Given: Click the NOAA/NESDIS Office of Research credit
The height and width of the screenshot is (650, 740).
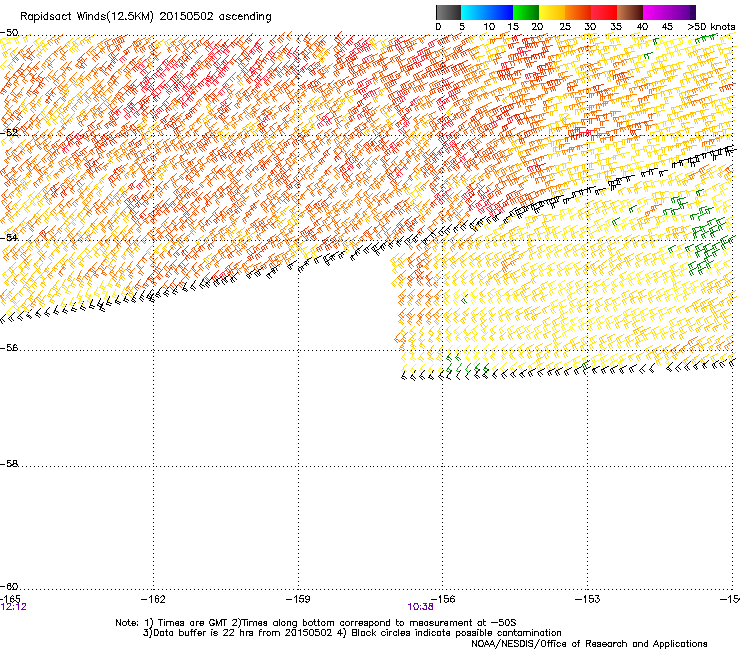Looking at the screenshot, I should [x=589, y=644].
